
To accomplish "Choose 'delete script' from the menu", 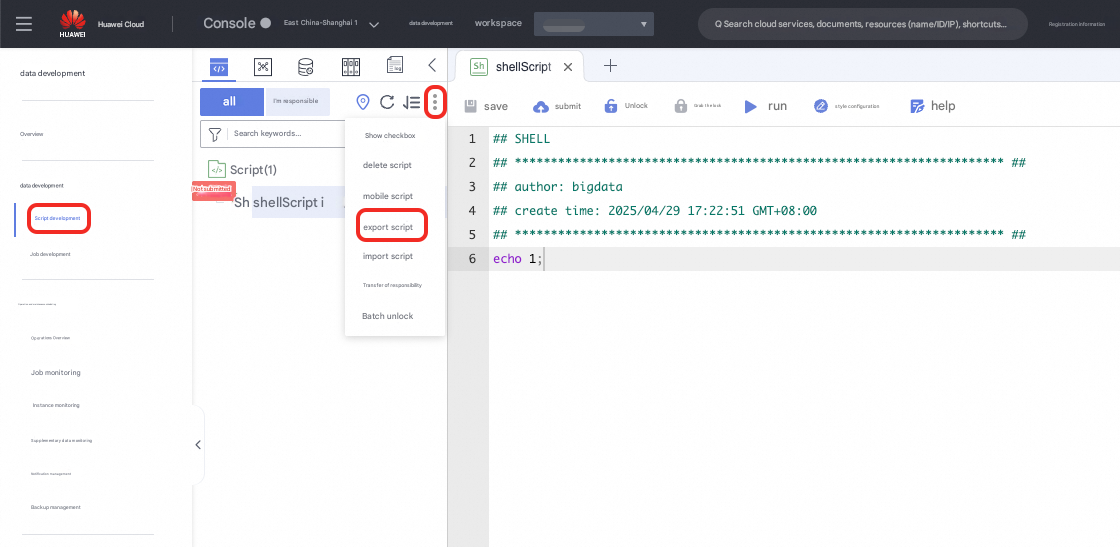I will click(x=387, y=165).
